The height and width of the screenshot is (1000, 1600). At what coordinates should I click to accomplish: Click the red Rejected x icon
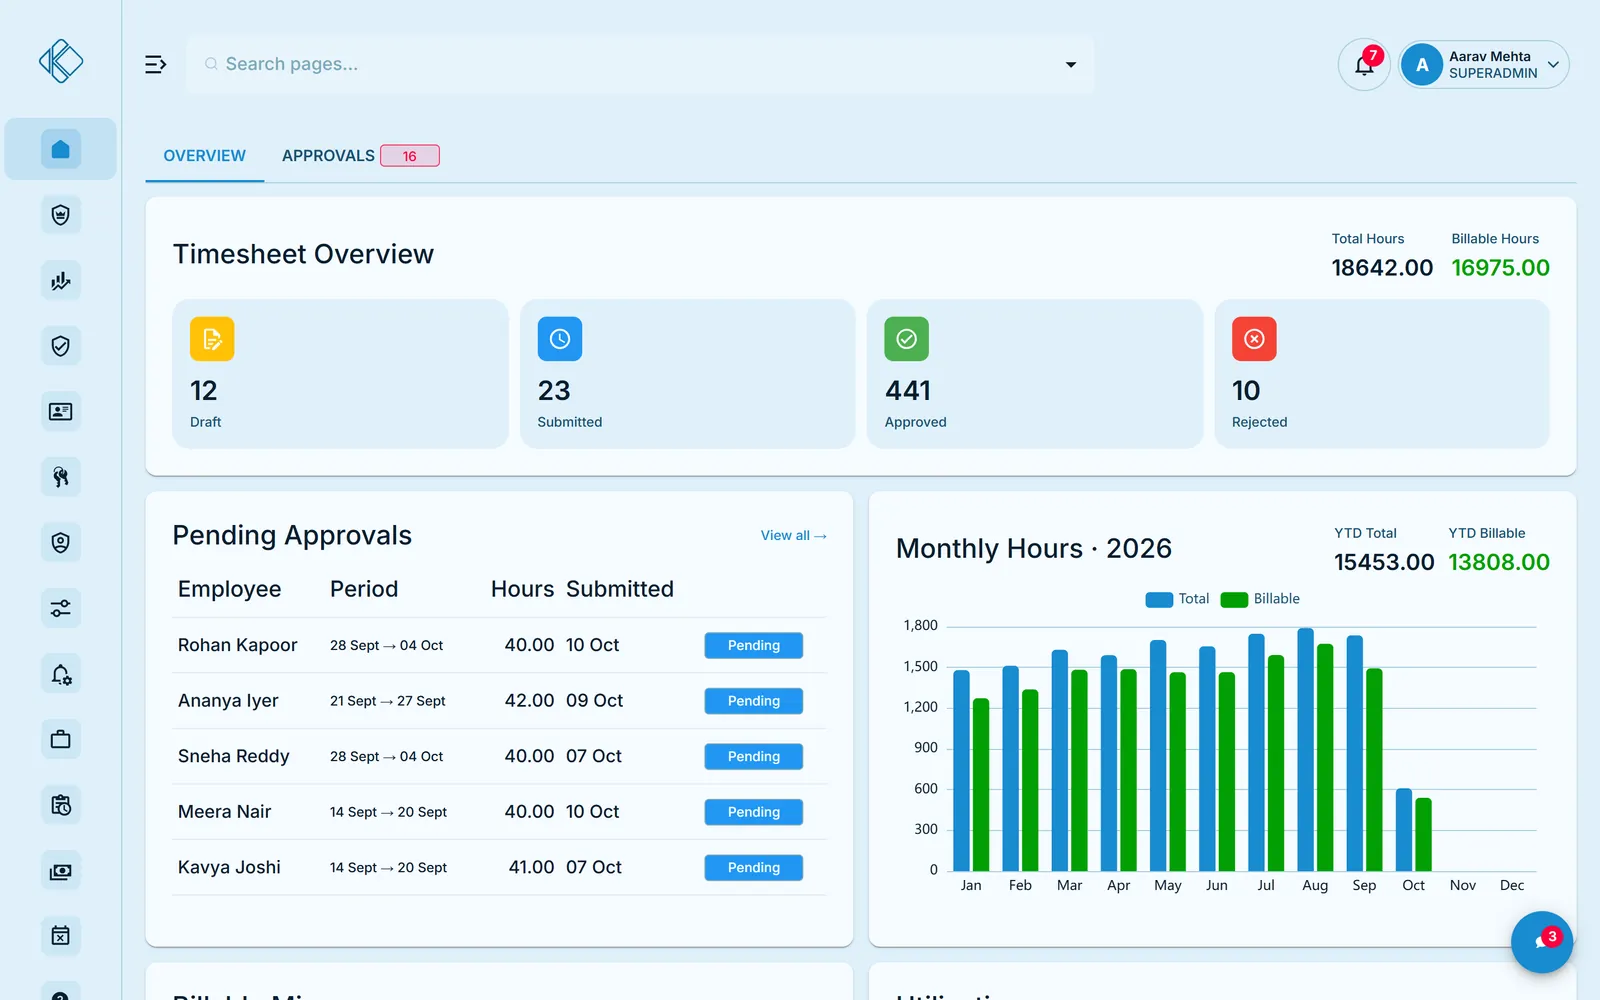pos(1254,339)
